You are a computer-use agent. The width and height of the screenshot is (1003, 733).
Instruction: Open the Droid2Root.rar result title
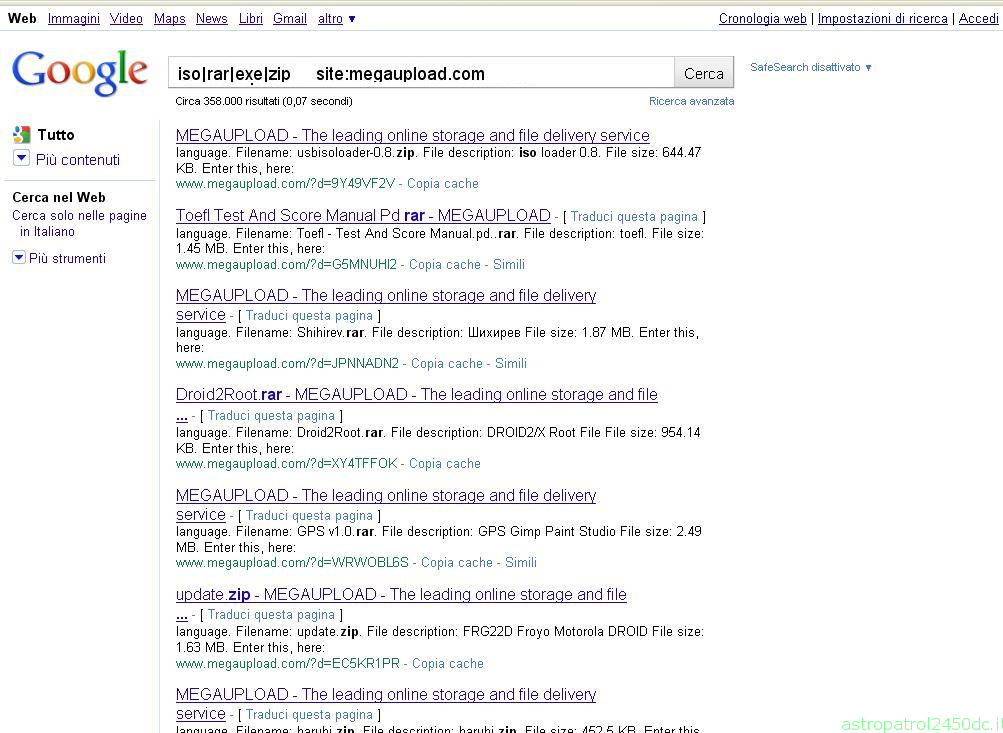[416, 395]
